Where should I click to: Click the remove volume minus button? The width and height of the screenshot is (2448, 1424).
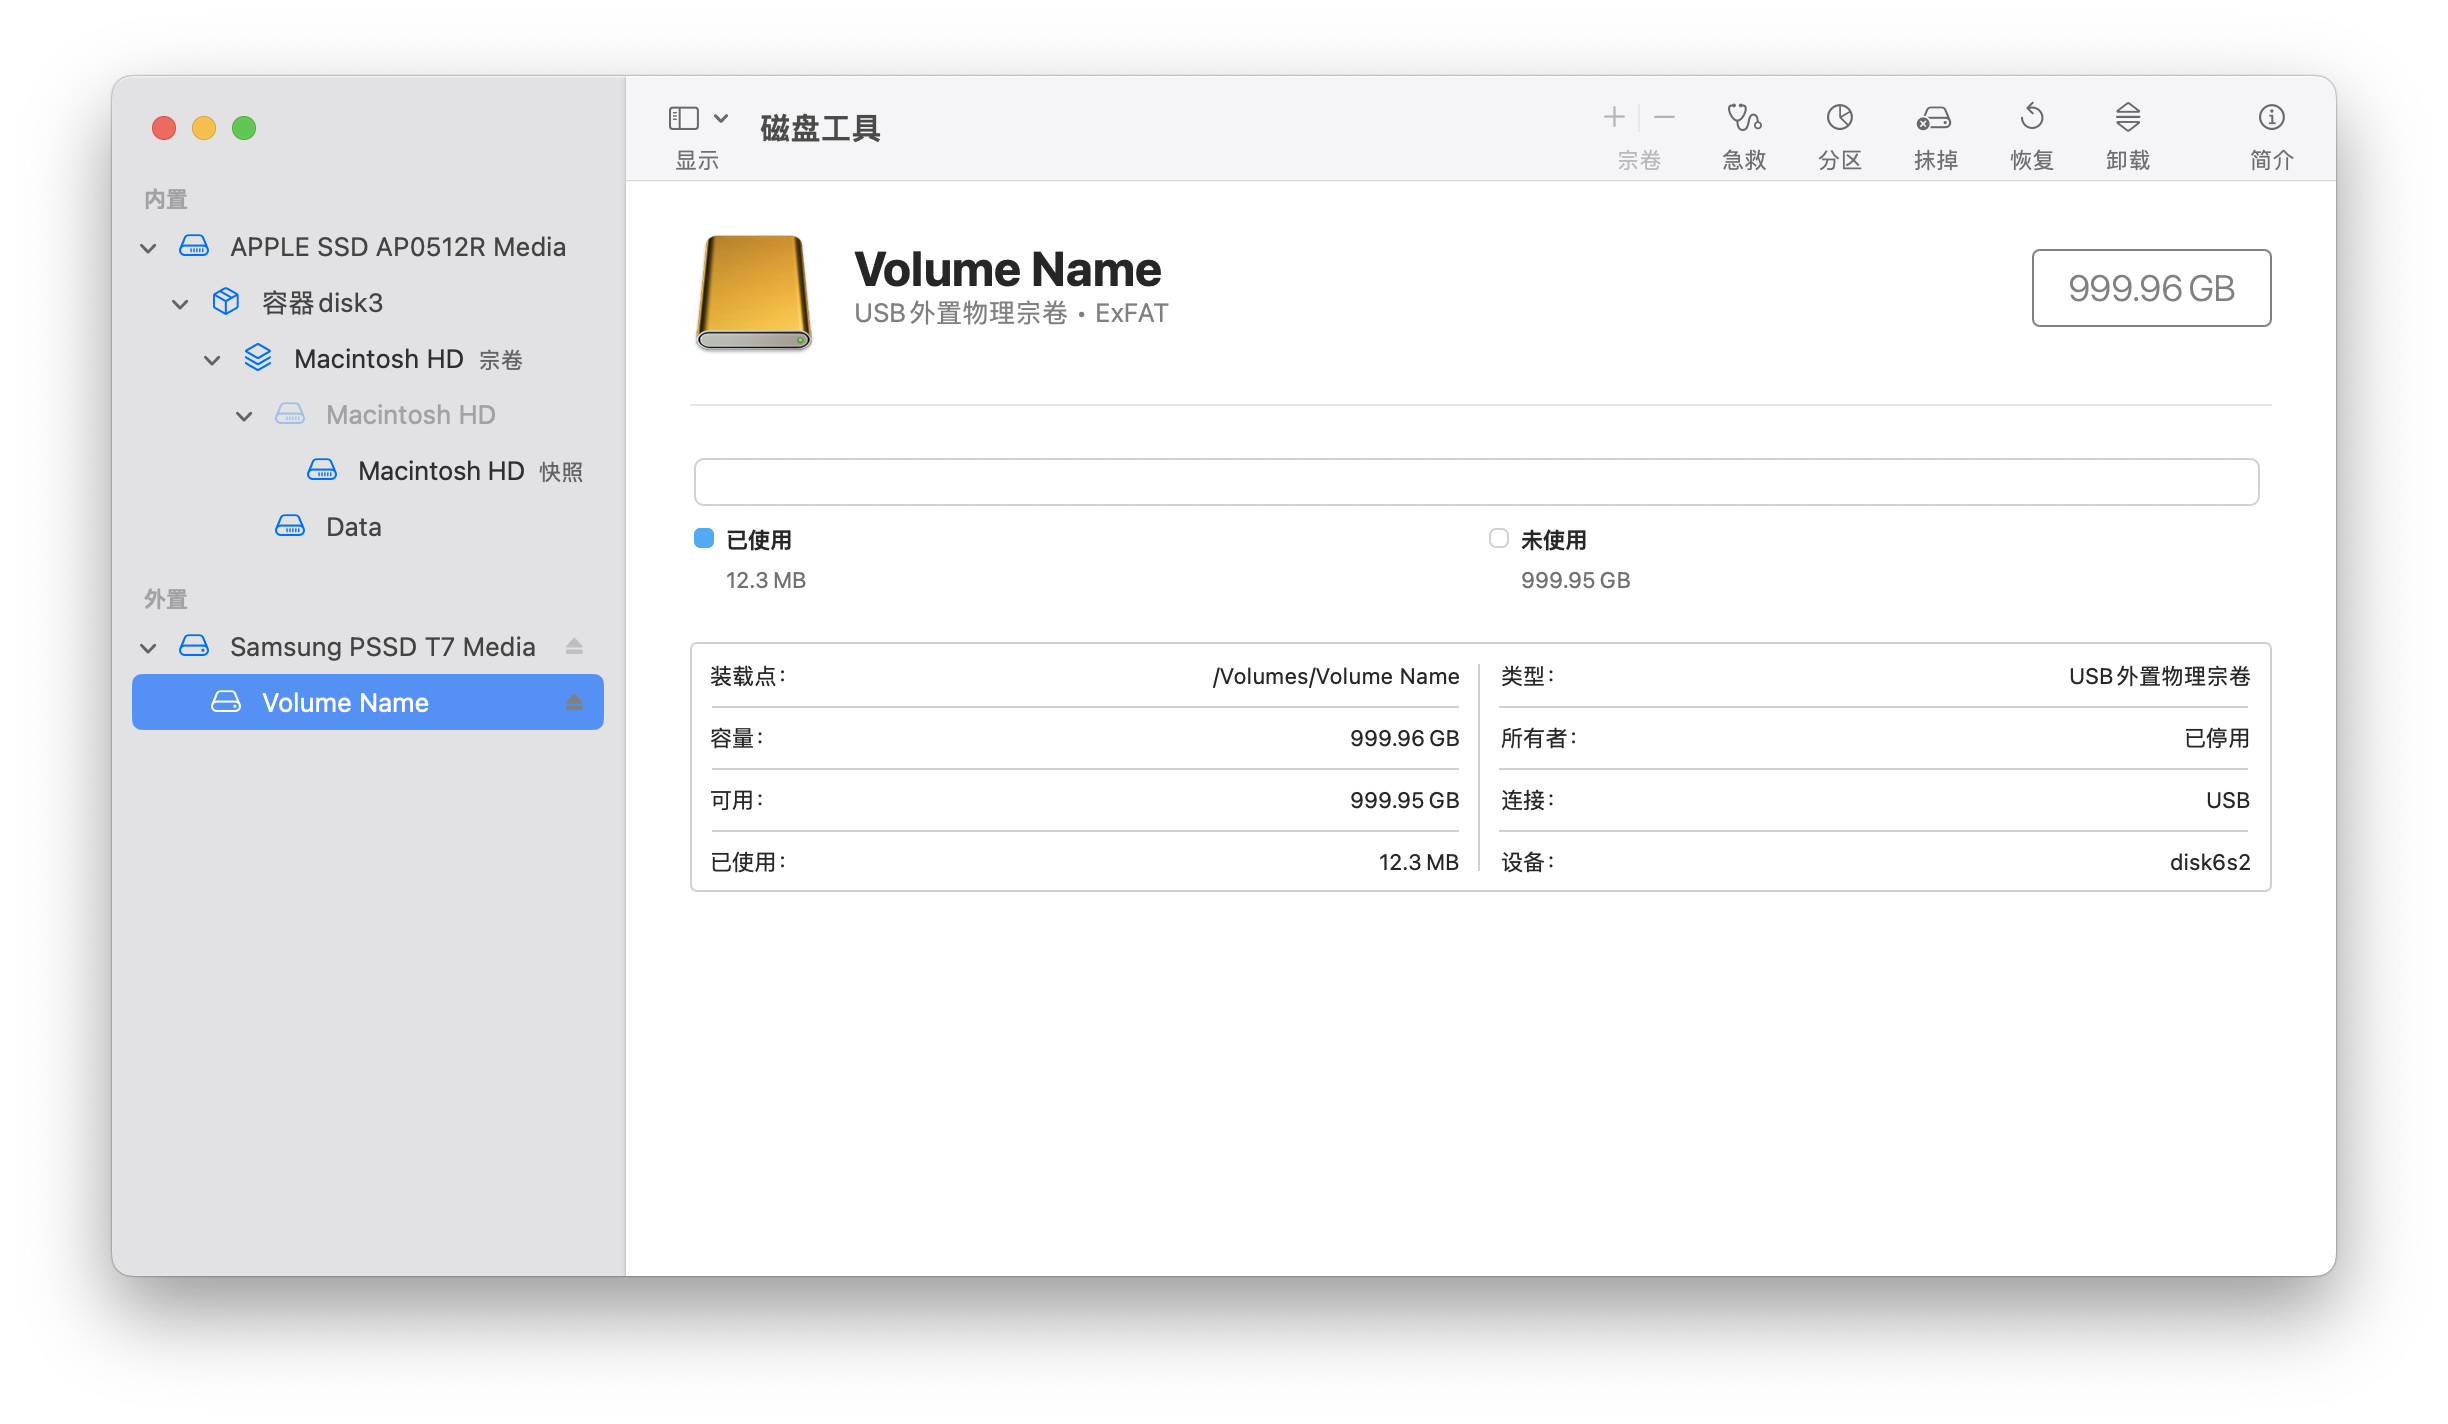pos(1664,118)
